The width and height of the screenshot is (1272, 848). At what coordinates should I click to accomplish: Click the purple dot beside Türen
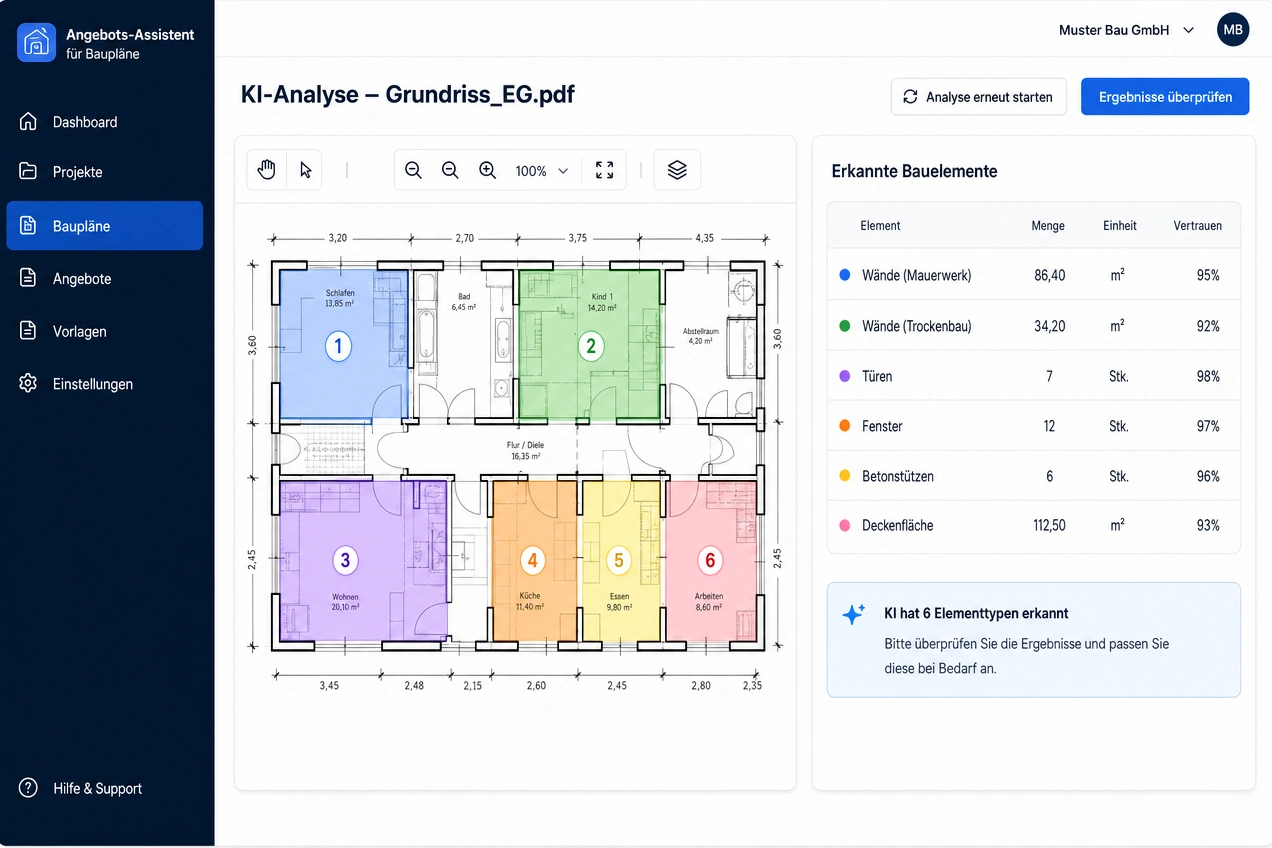pos(845,376)
